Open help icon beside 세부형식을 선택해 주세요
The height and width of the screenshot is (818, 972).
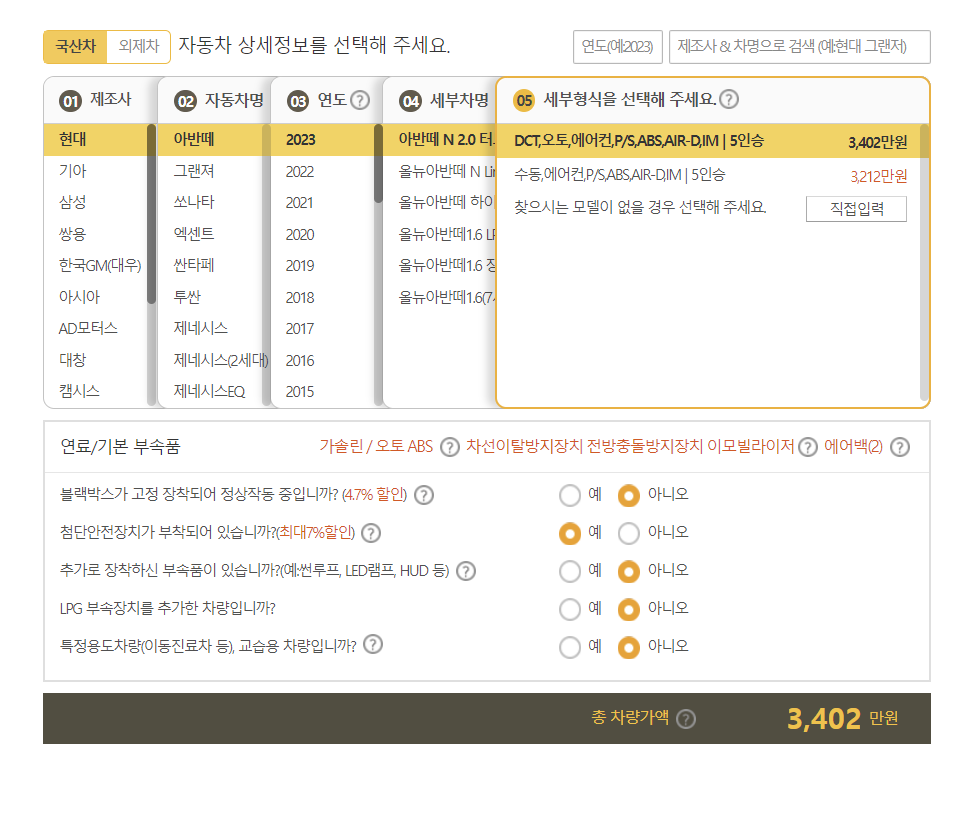coord(729,99)
